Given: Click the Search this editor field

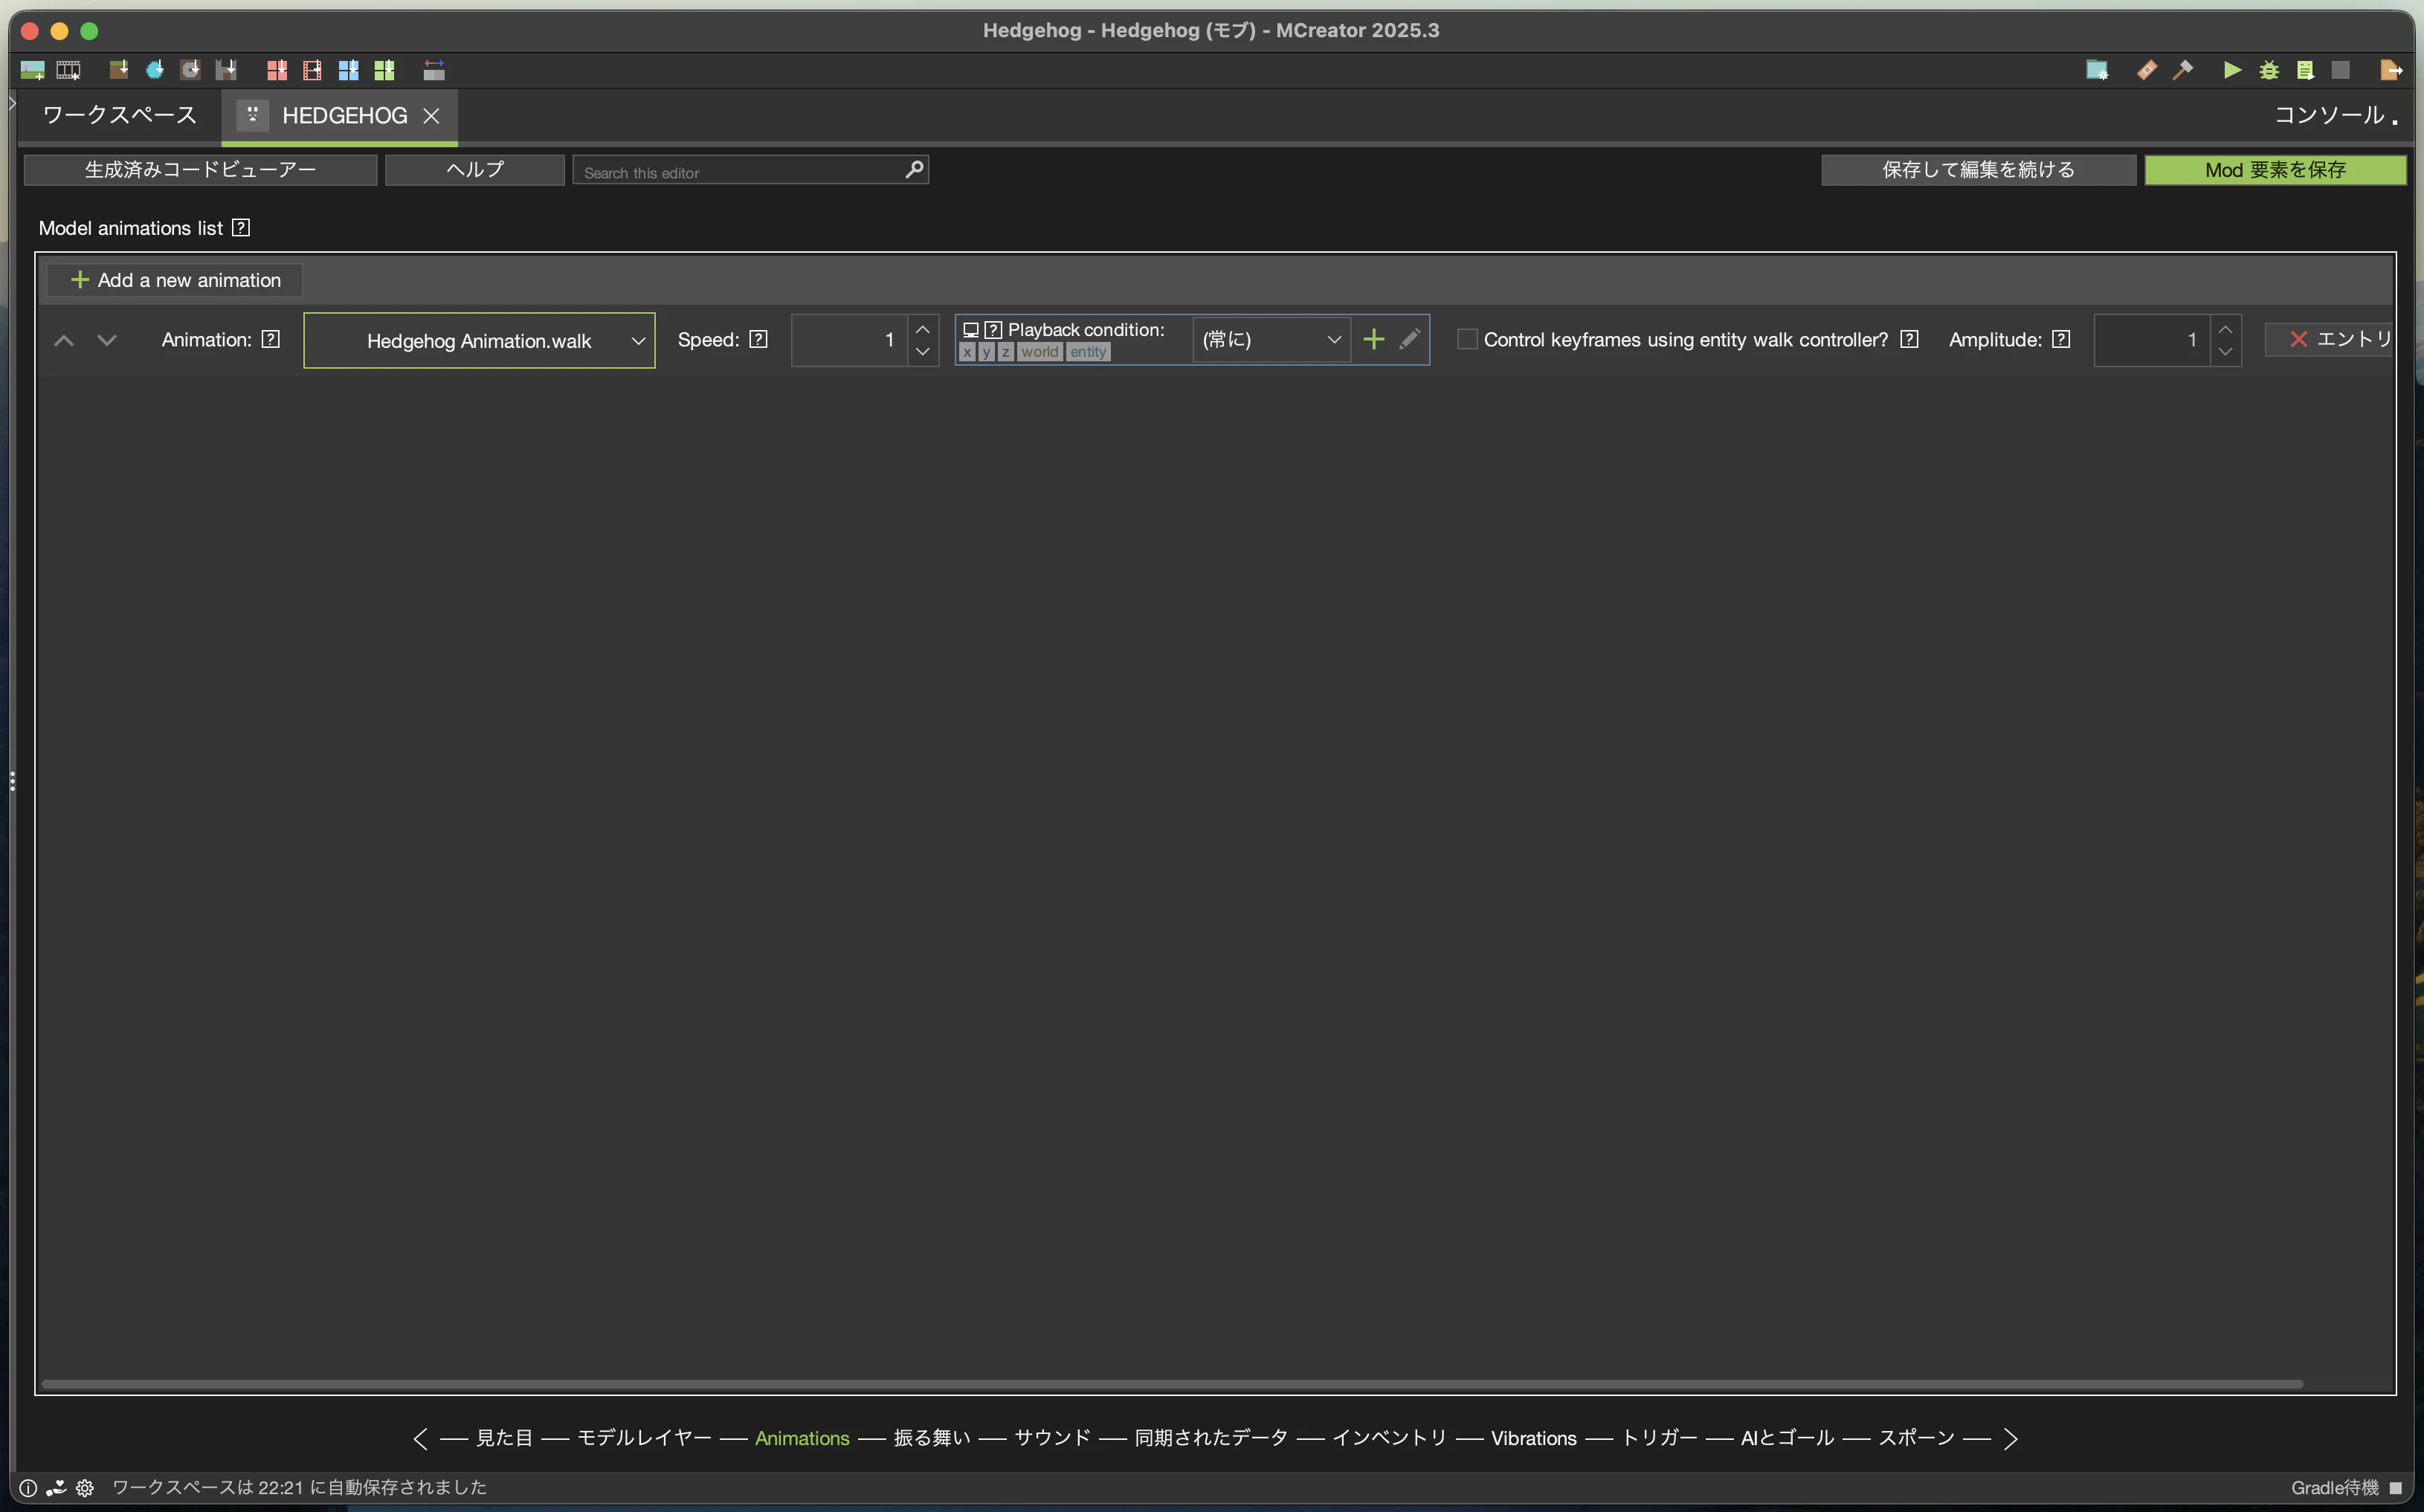Looking at the screenshot, I should tap(740, 172).
